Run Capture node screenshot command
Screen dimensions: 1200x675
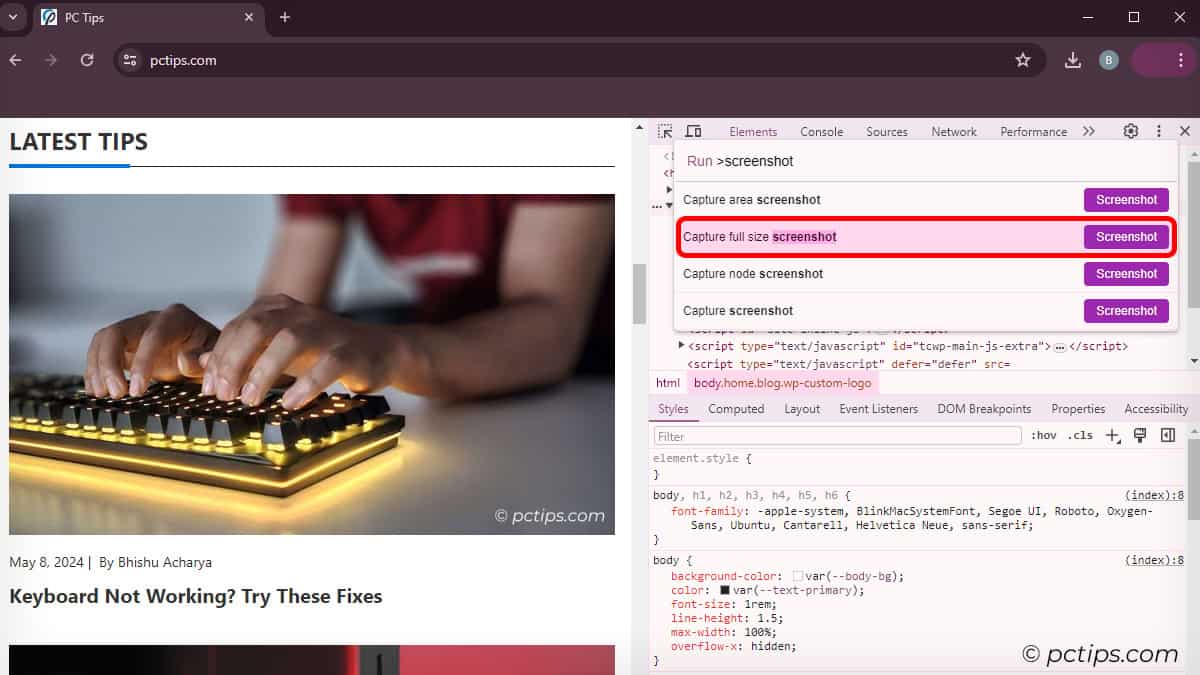tap(926, 274)
